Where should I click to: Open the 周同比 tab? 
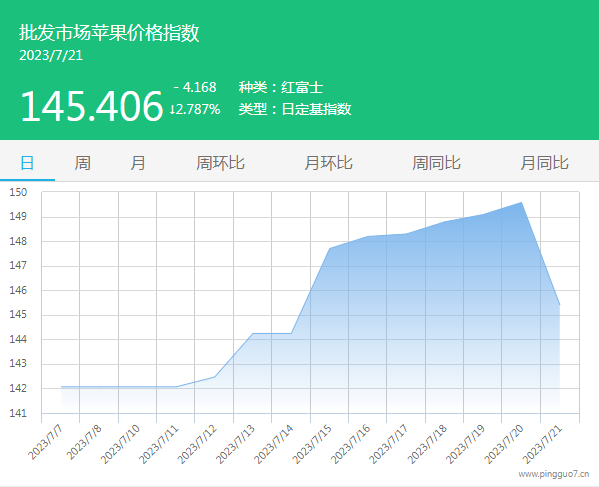click(x=436, y=163)
